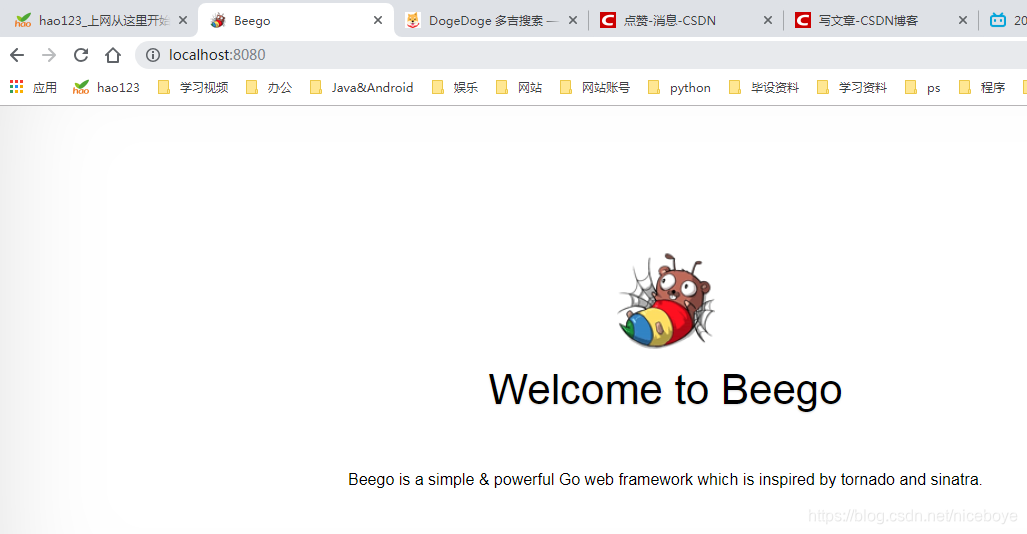Focus the localhost:8080 address bar

tap(580, 55)
